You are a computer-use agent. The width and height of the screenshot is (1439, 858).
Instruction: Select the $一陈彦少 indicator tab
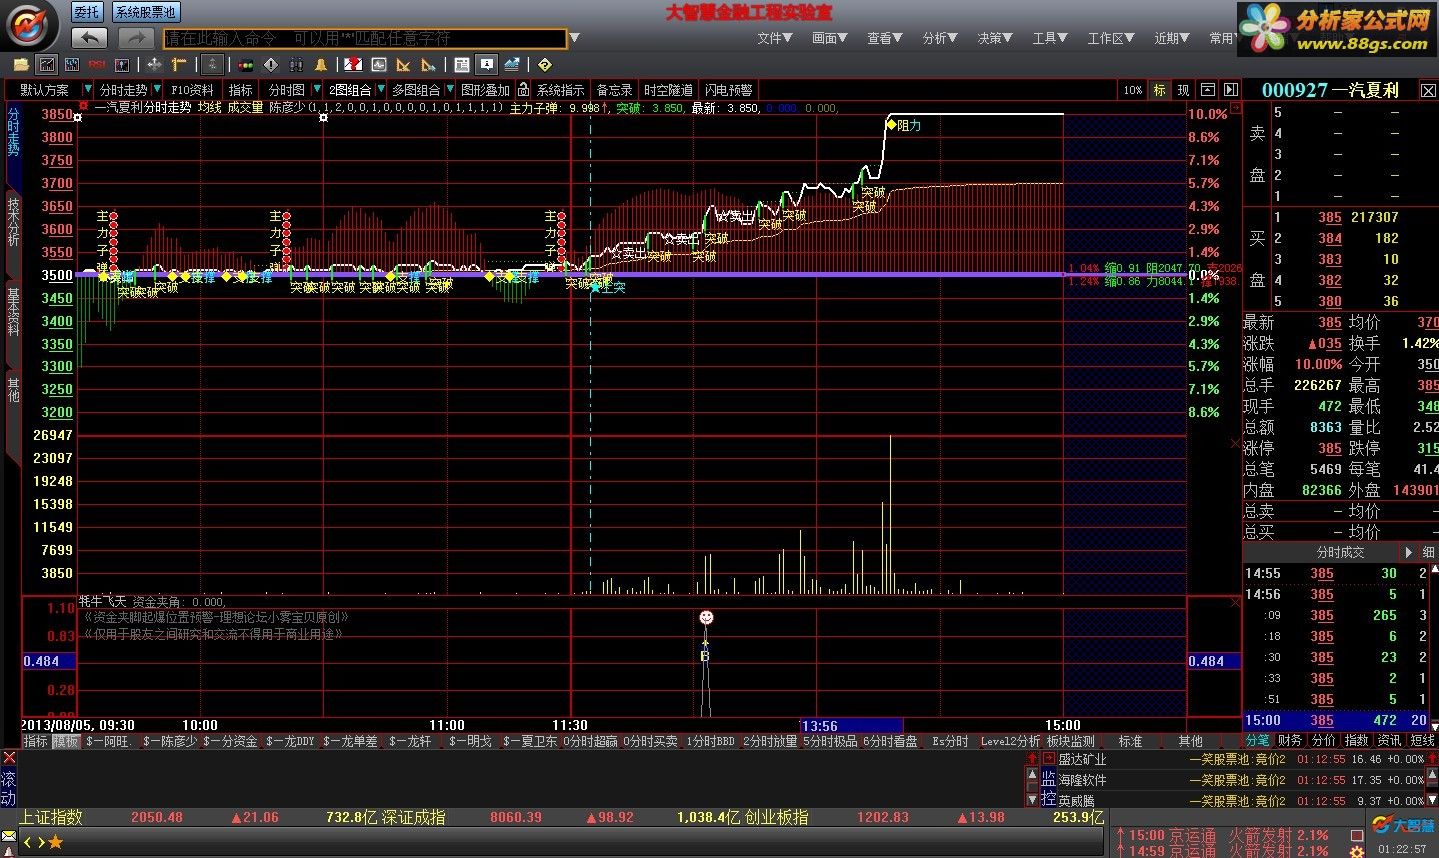170,741
